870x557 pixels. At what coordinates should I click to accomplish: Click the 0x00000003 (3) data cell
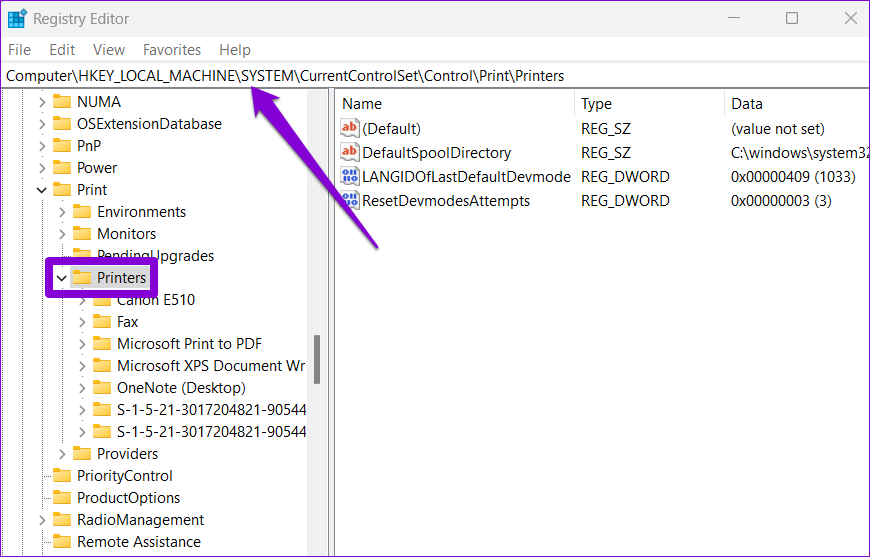click(x=781, y=200)
